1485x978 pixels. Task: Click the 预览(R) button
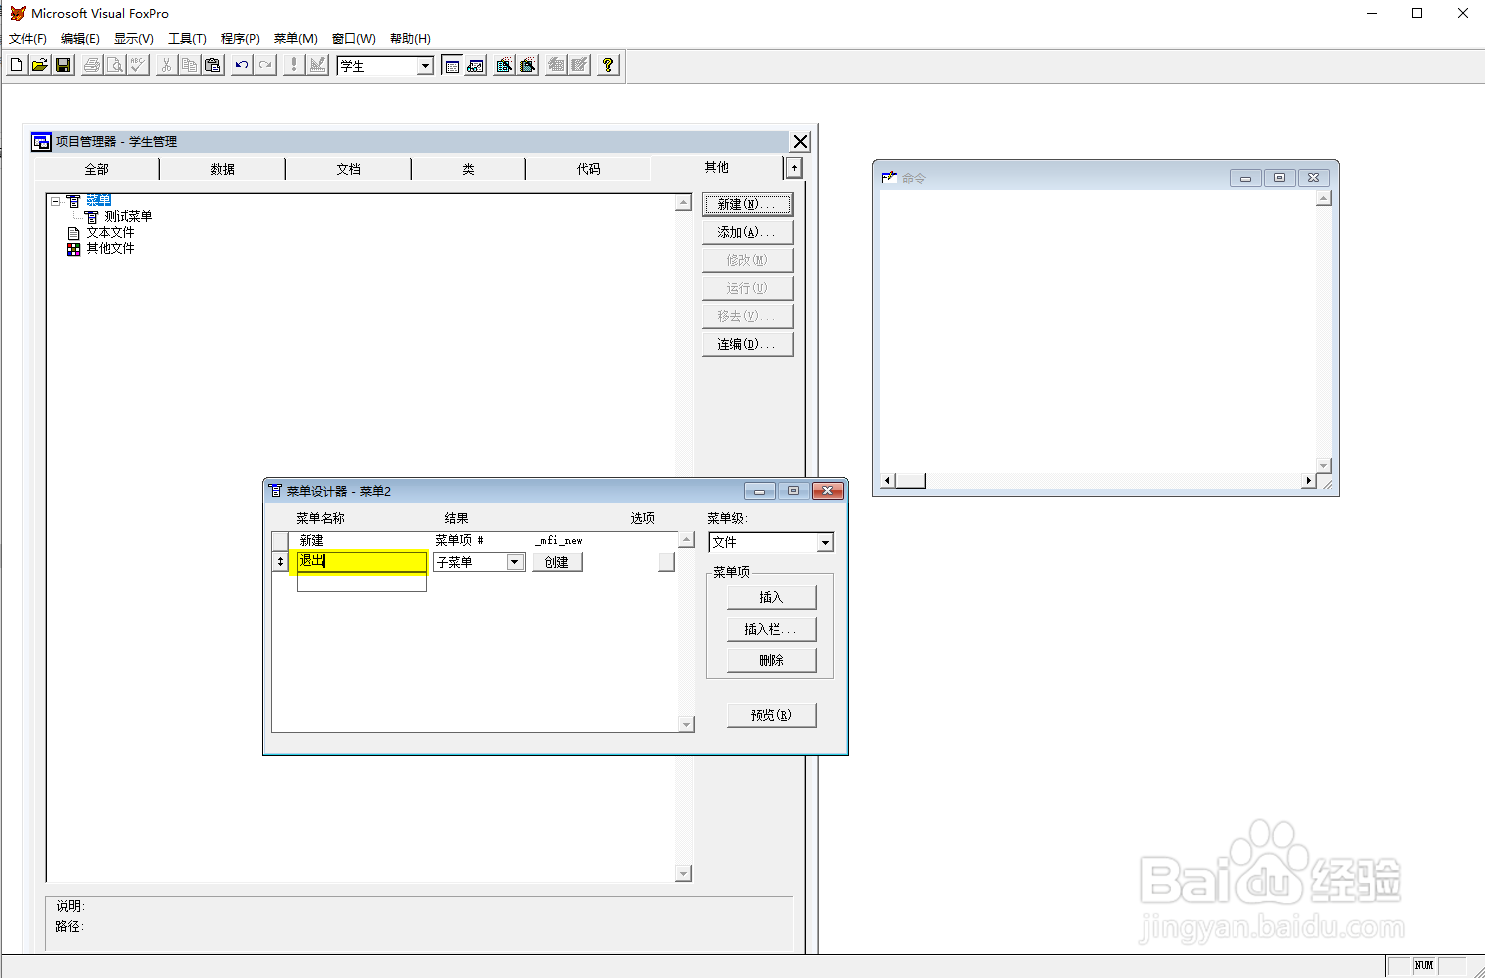tap(772, 715)
